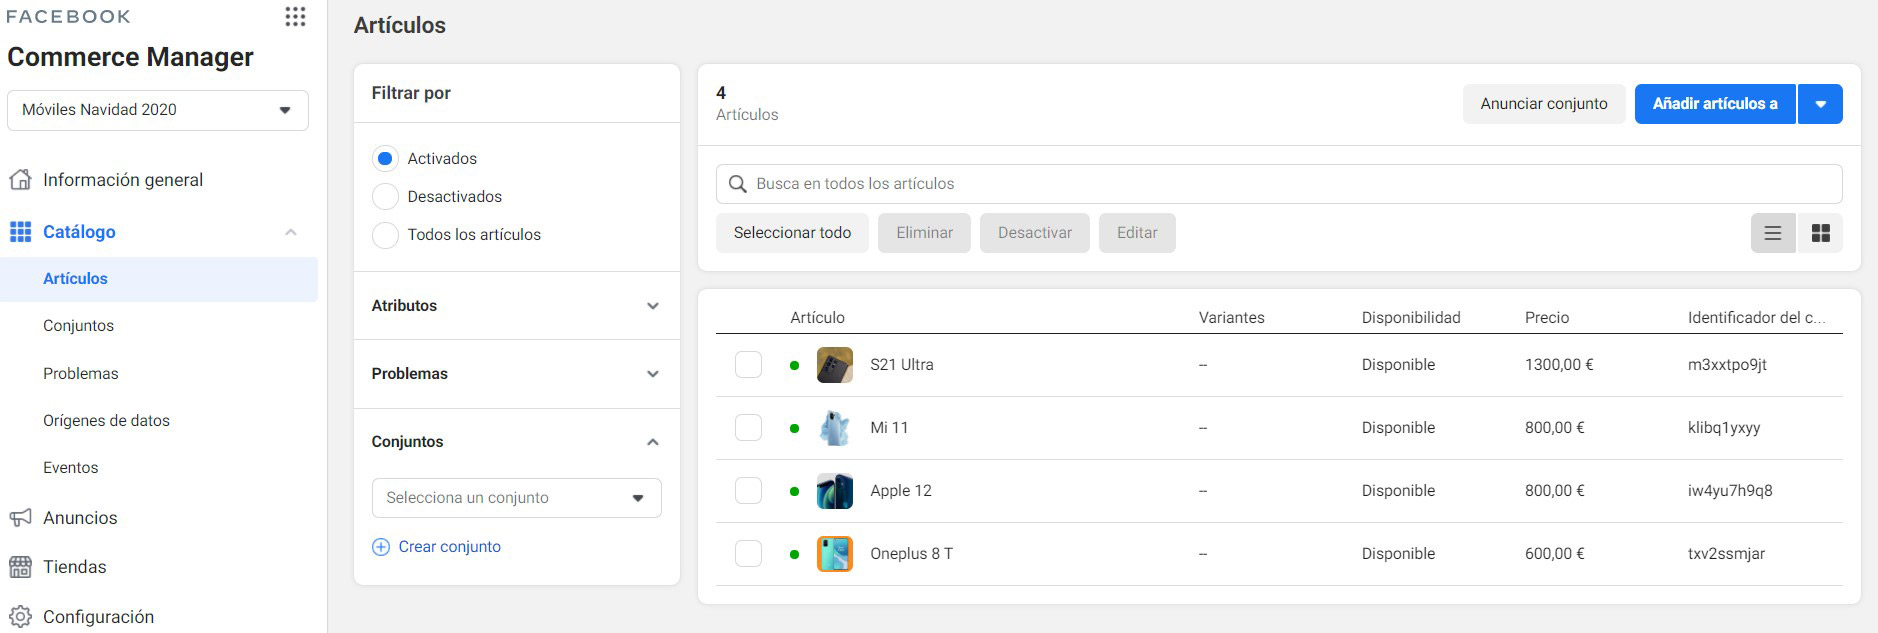Open the Facebook apps grid menu
The width and height of the screenshot is (1878, 633).
click(x=295, y=16)
